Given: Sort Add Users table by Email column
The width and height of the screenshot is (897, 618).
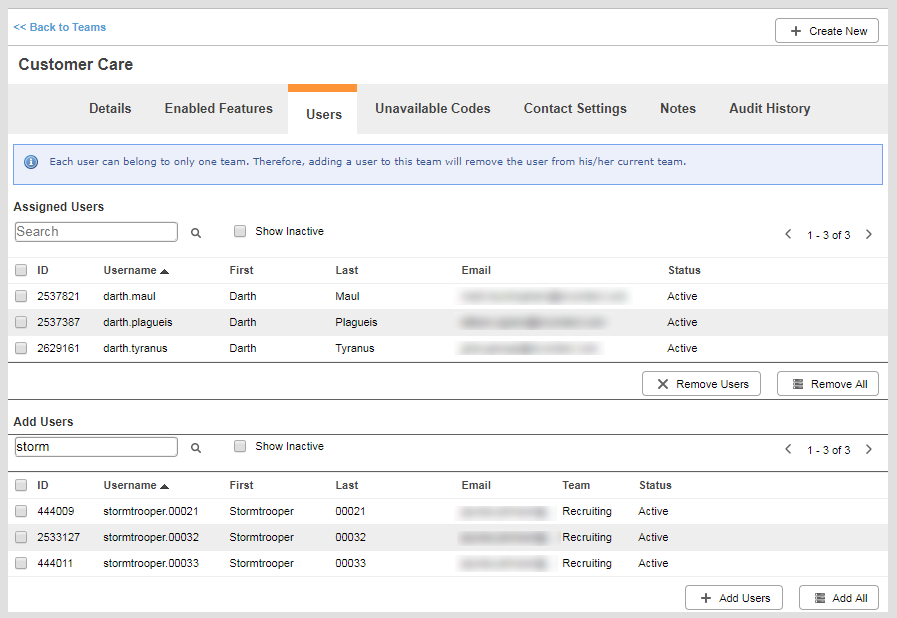Looking at the screenshot, I should [x=476, y=485].
